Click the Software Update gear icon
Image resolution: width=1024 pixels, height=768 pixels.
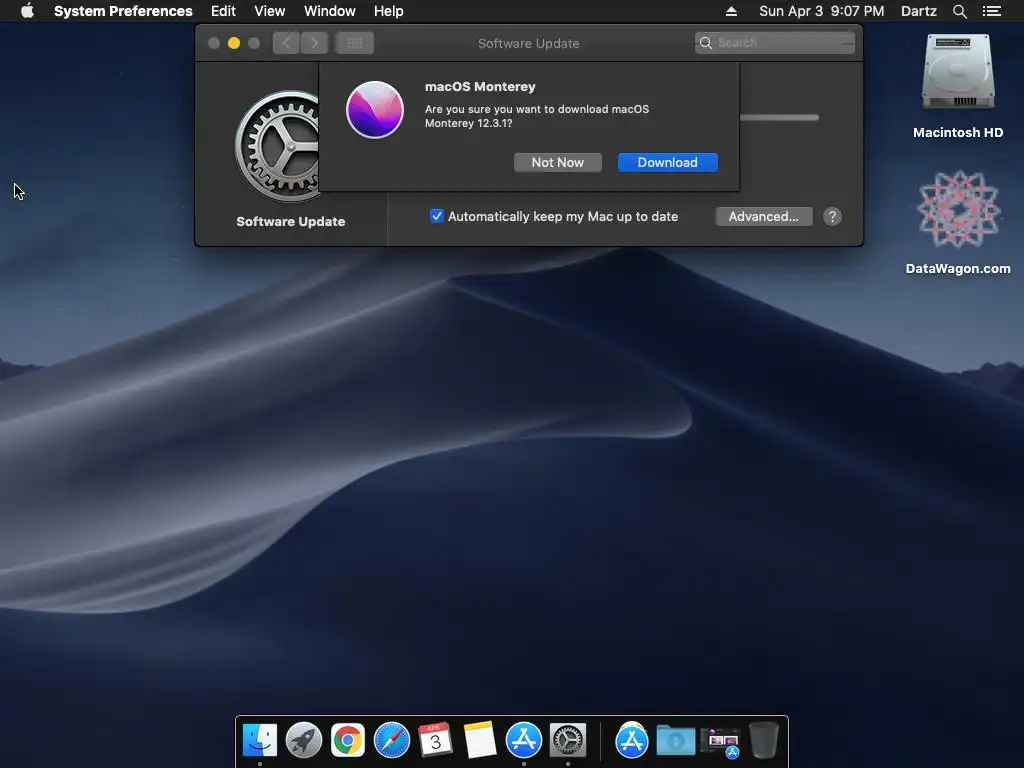[277, 146]
